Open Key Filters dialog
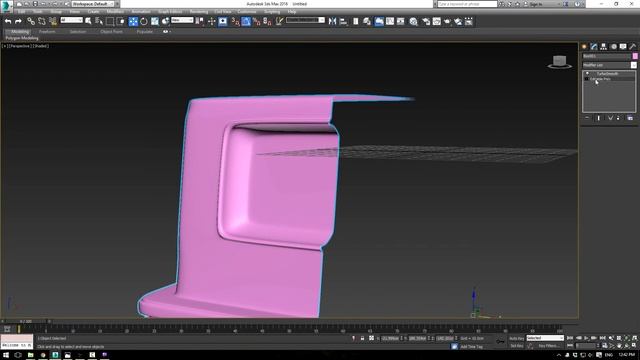Image resolution: width=640 pixels, height=360 pixels. coord(549,346)
